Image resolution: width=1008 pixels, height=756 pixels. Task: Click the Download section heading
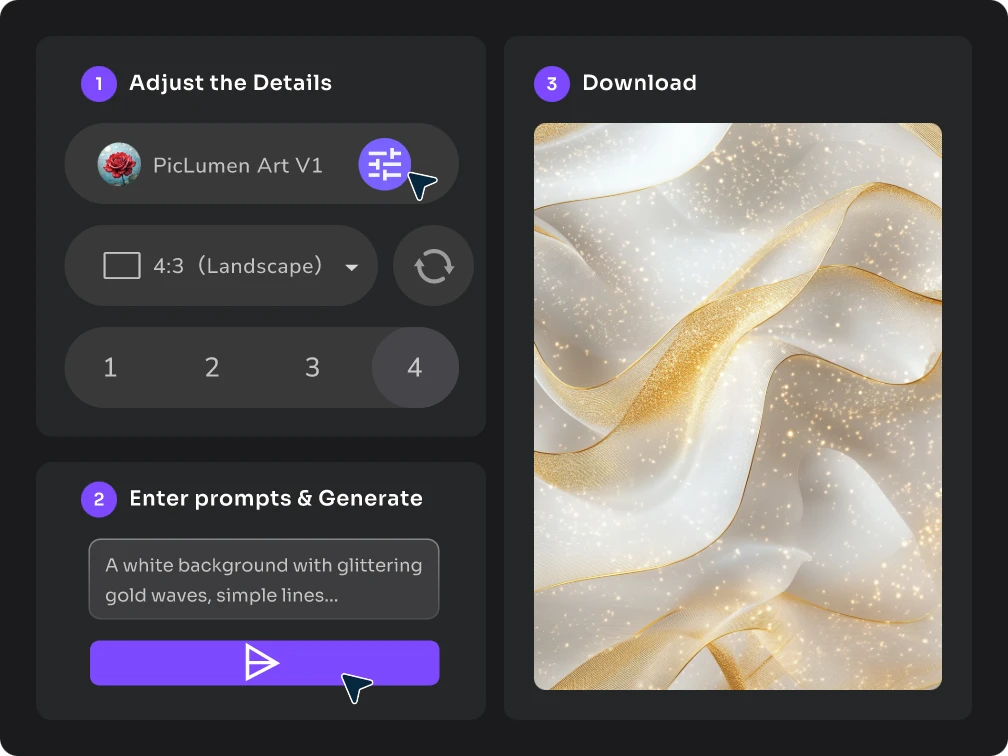tap(639, 83)
